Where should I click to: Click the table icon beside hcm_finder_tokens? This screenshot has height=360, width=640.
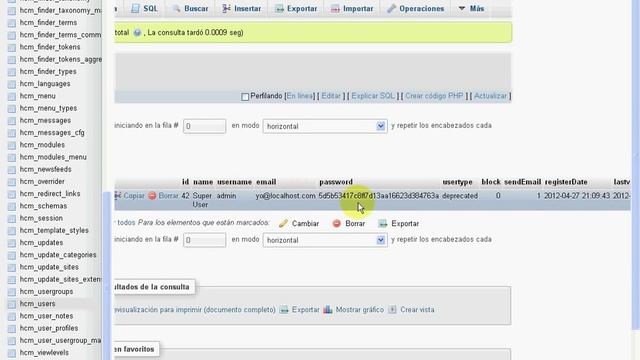[x=12, y=47]
